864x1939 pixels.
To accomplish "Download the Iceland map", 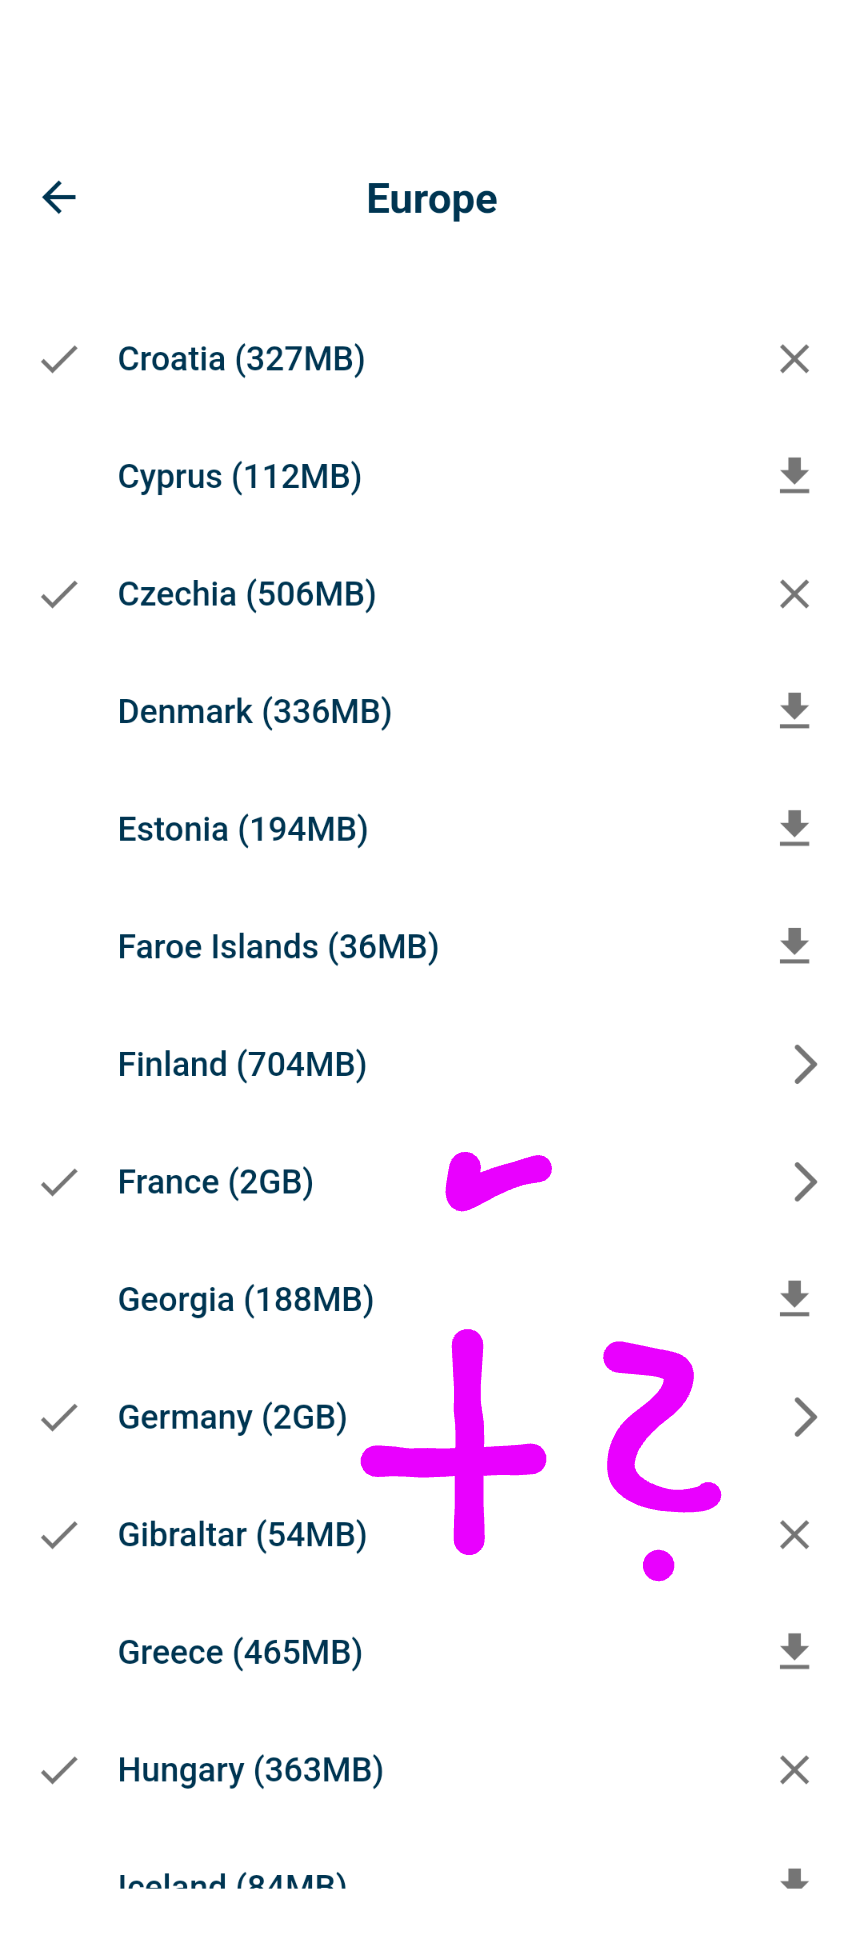I will point(794,1877).
